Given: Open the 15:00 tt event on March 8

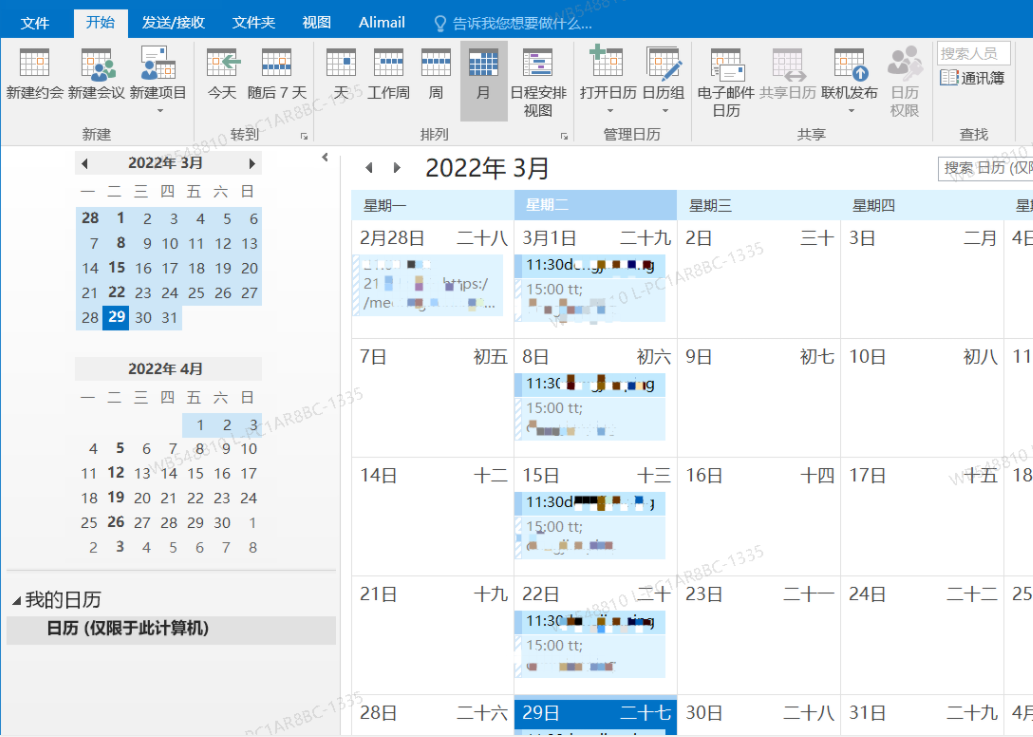Looking at the screenshot, I should coord(590,419).
